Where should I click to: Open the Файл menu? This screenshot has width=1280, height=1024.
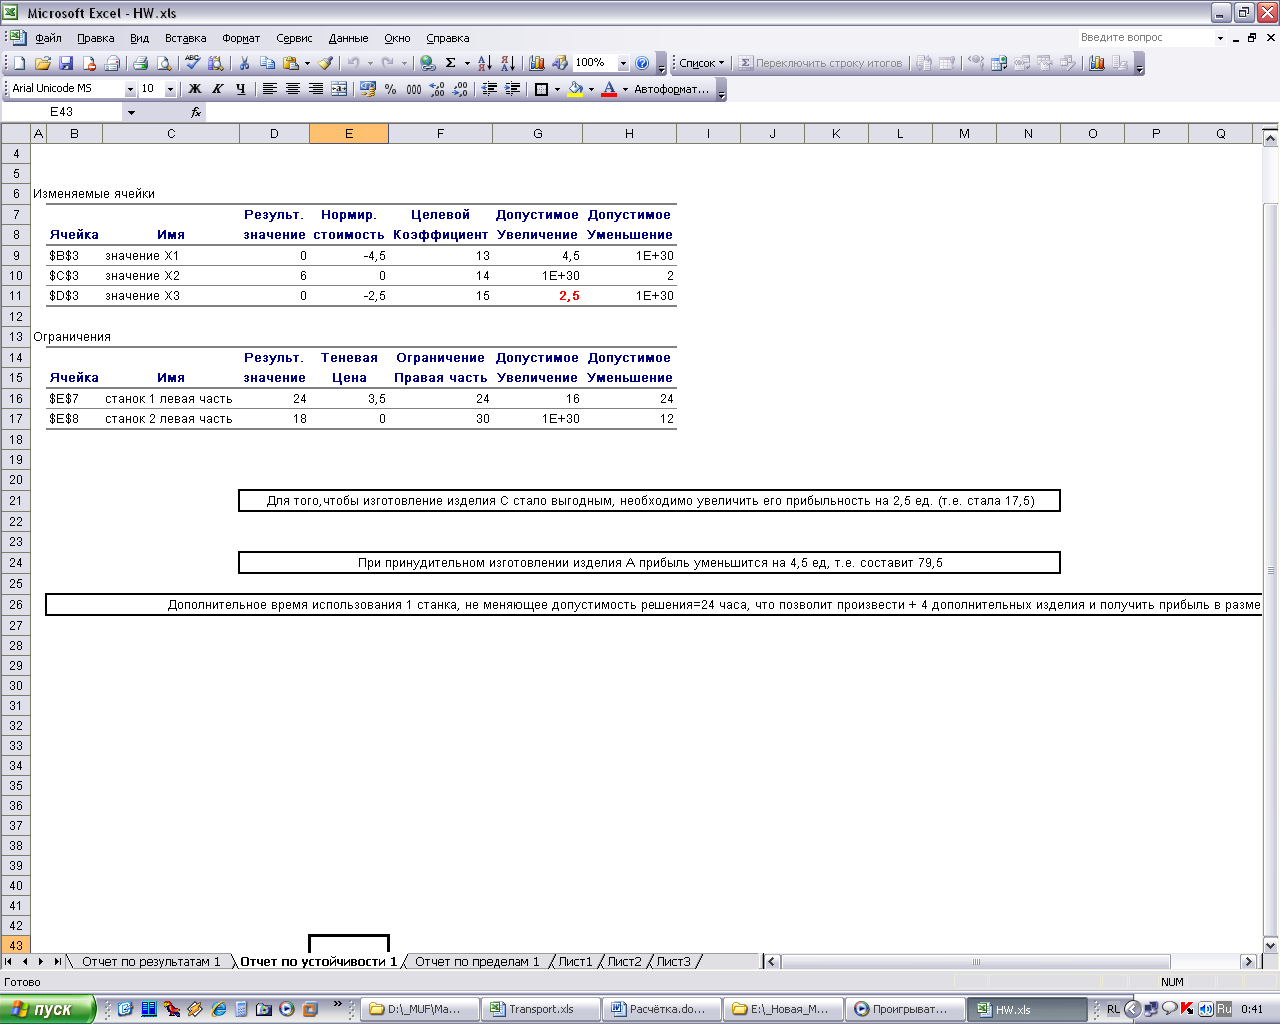48,38
